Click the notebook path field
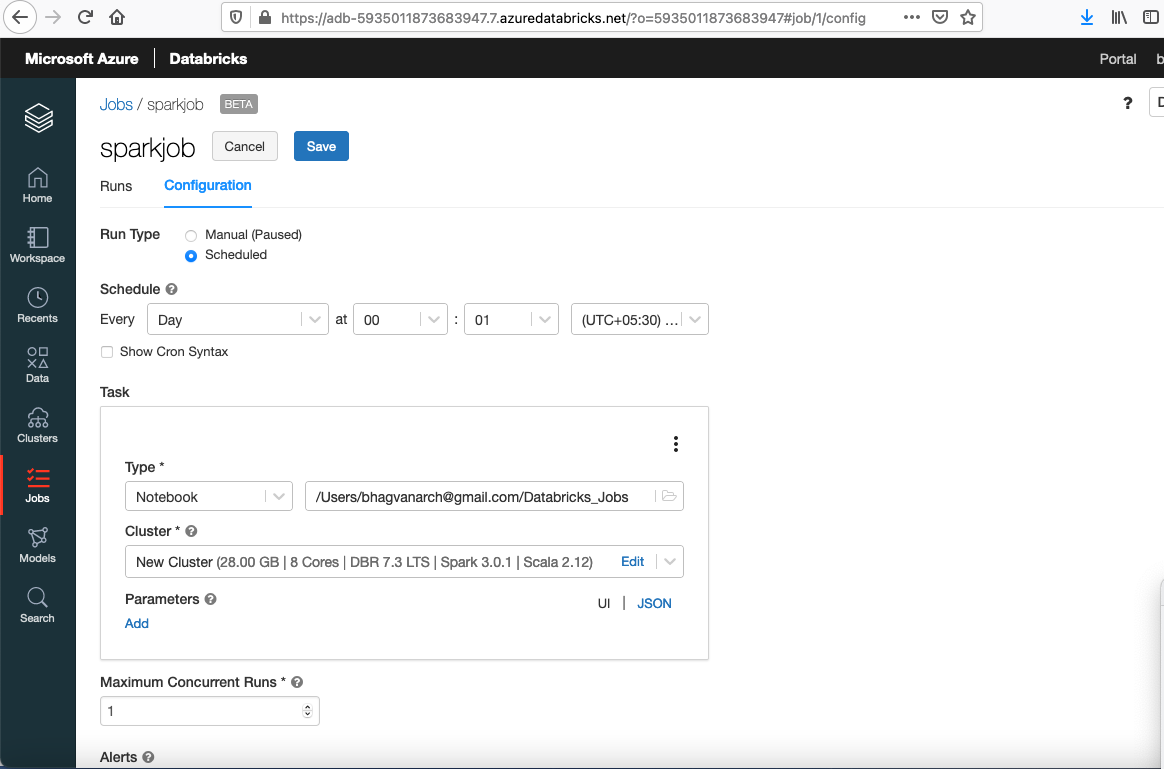Screen dimensions: 1164x769 (x=494, y=497)
